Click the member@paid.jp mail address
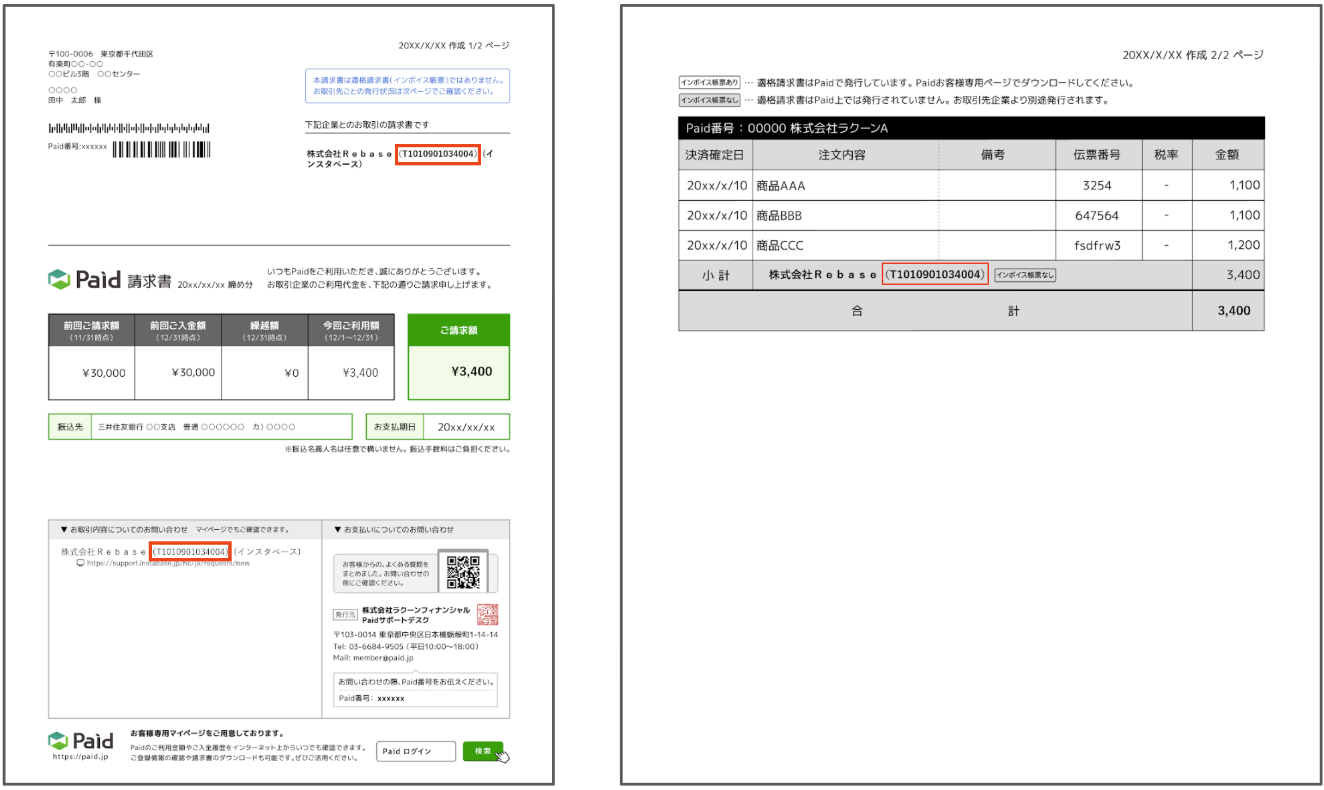 coord(374,657)
